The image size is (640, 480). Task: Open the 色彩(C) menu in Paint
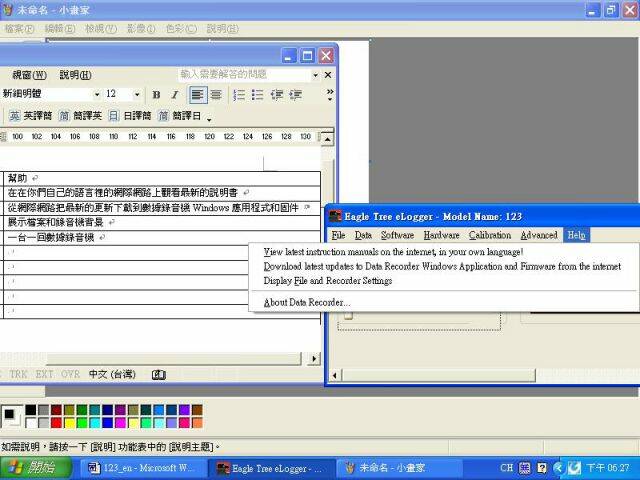[181, 29]
